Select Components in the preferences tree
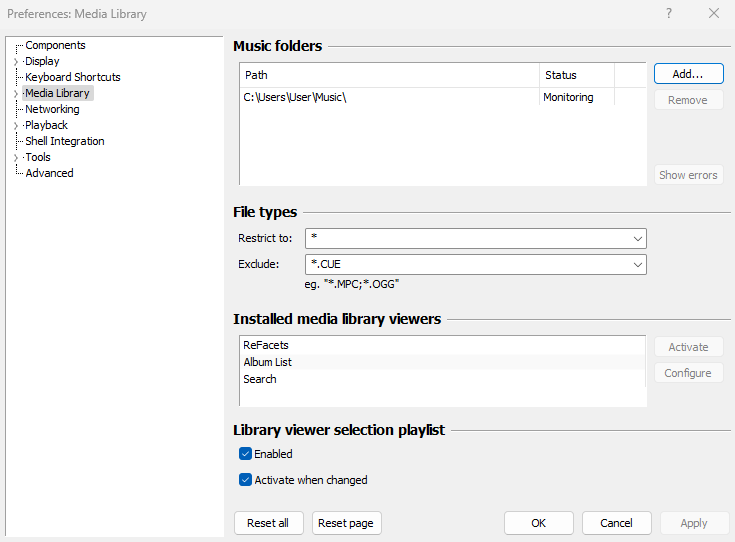The width and height of the screenshot is (735, 542). click(x=55, y=45)
